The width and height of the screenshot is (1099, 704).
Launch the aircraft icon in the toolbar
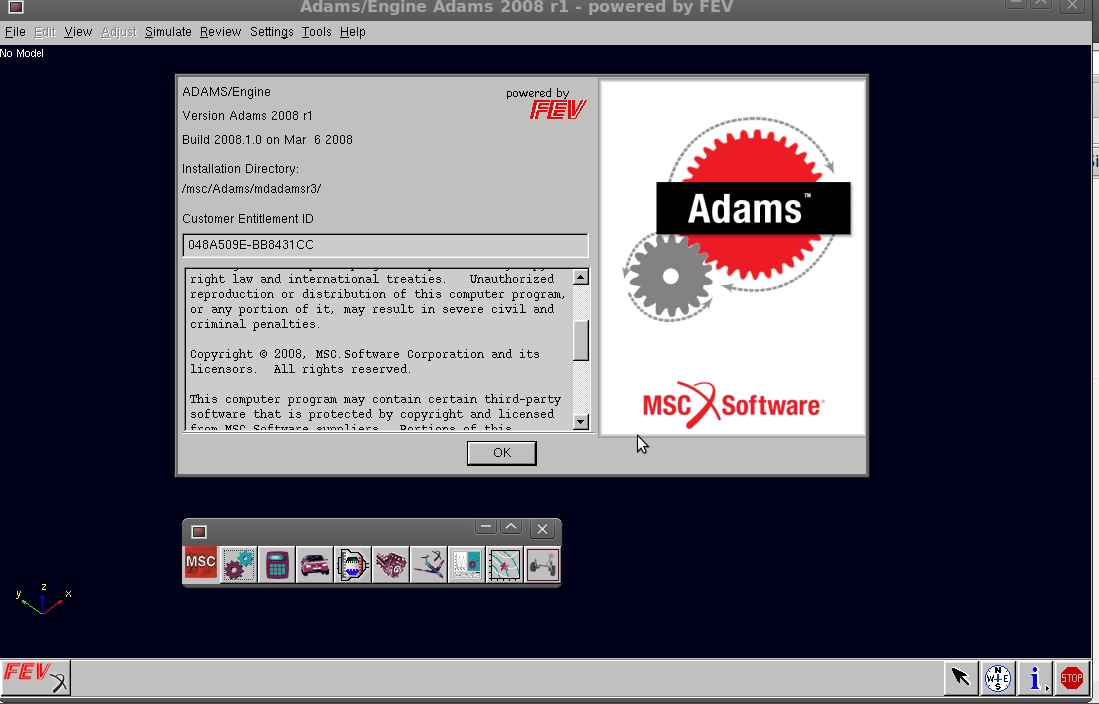[428, 564]
